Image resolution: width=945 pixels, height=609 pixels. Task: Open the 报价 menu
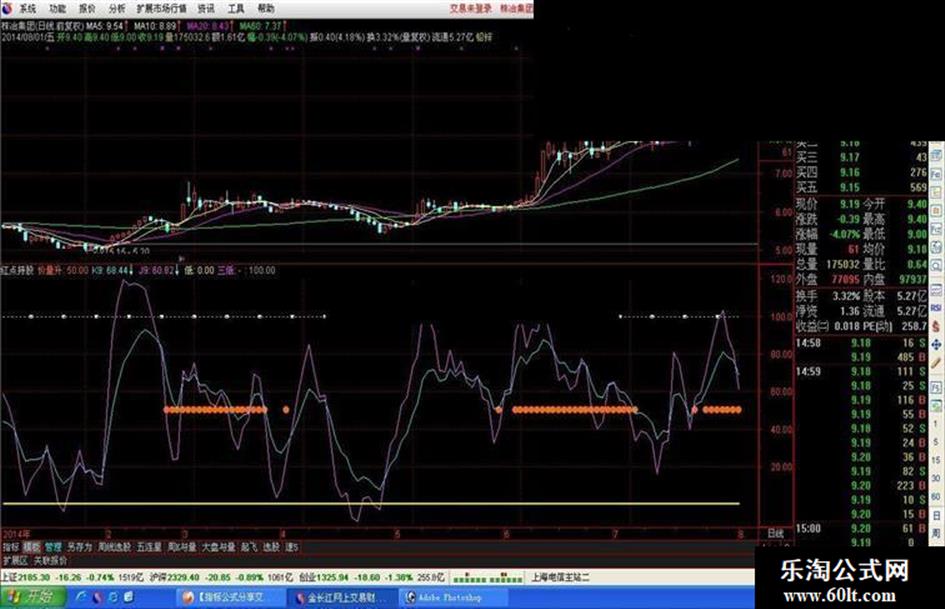[87, 8]
